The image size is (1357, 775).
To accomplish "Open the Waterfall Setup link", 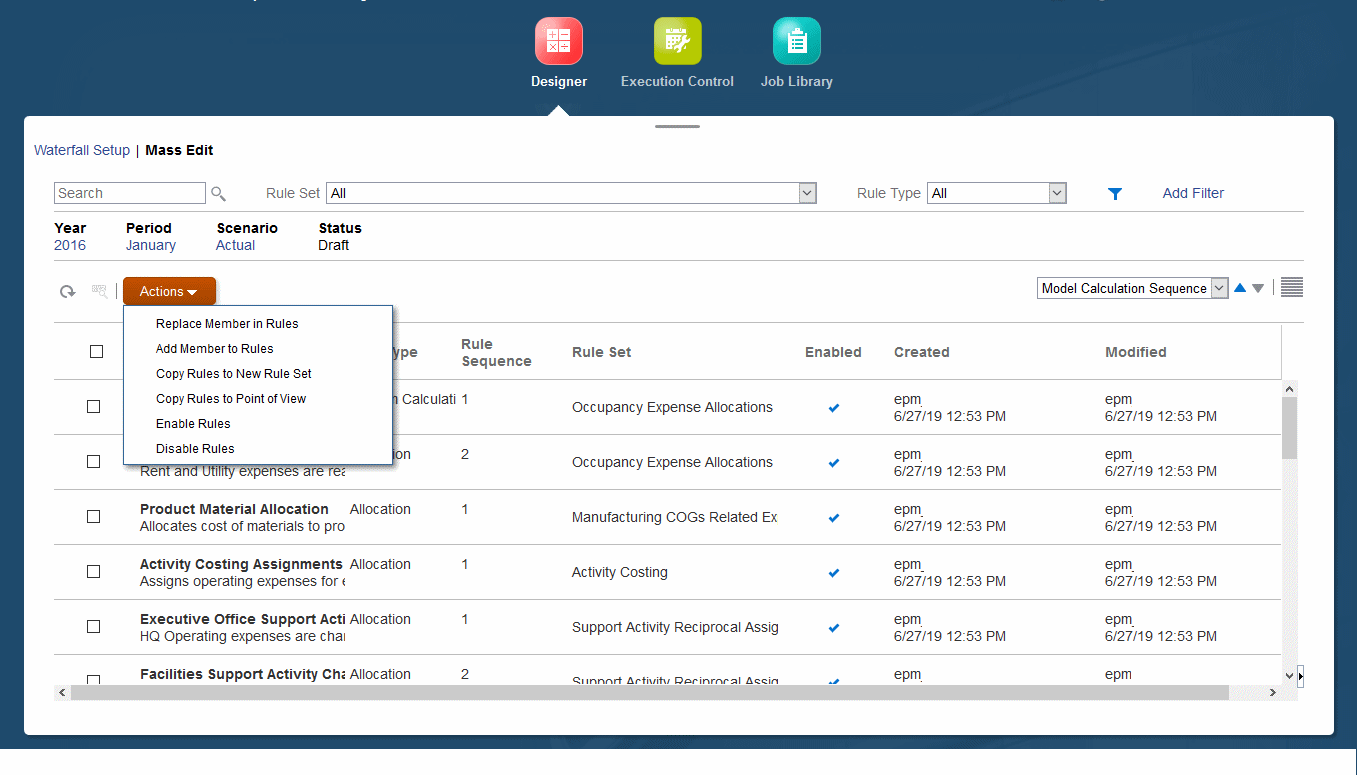I will pos(82,150).
